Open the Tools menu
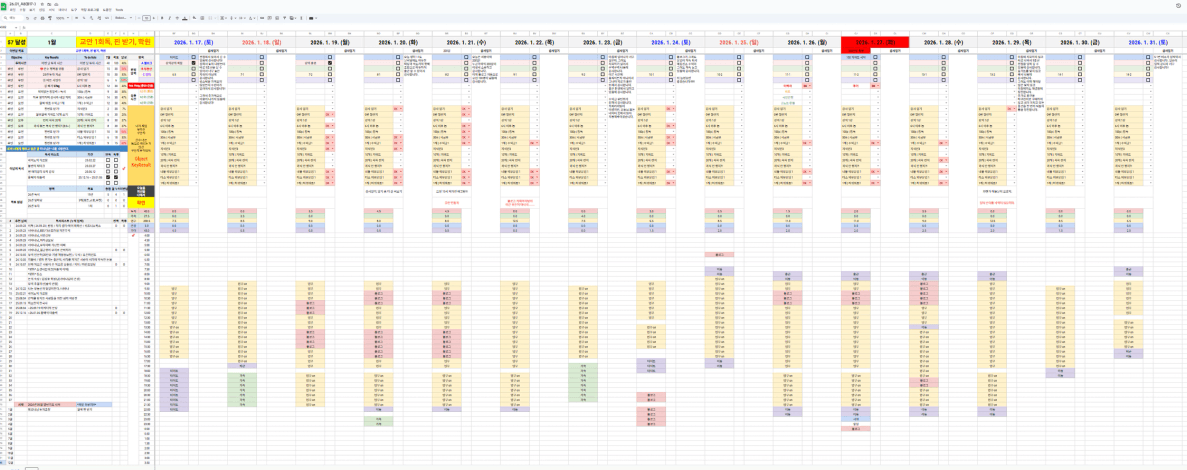1187x470 pixels. (119, 10)
